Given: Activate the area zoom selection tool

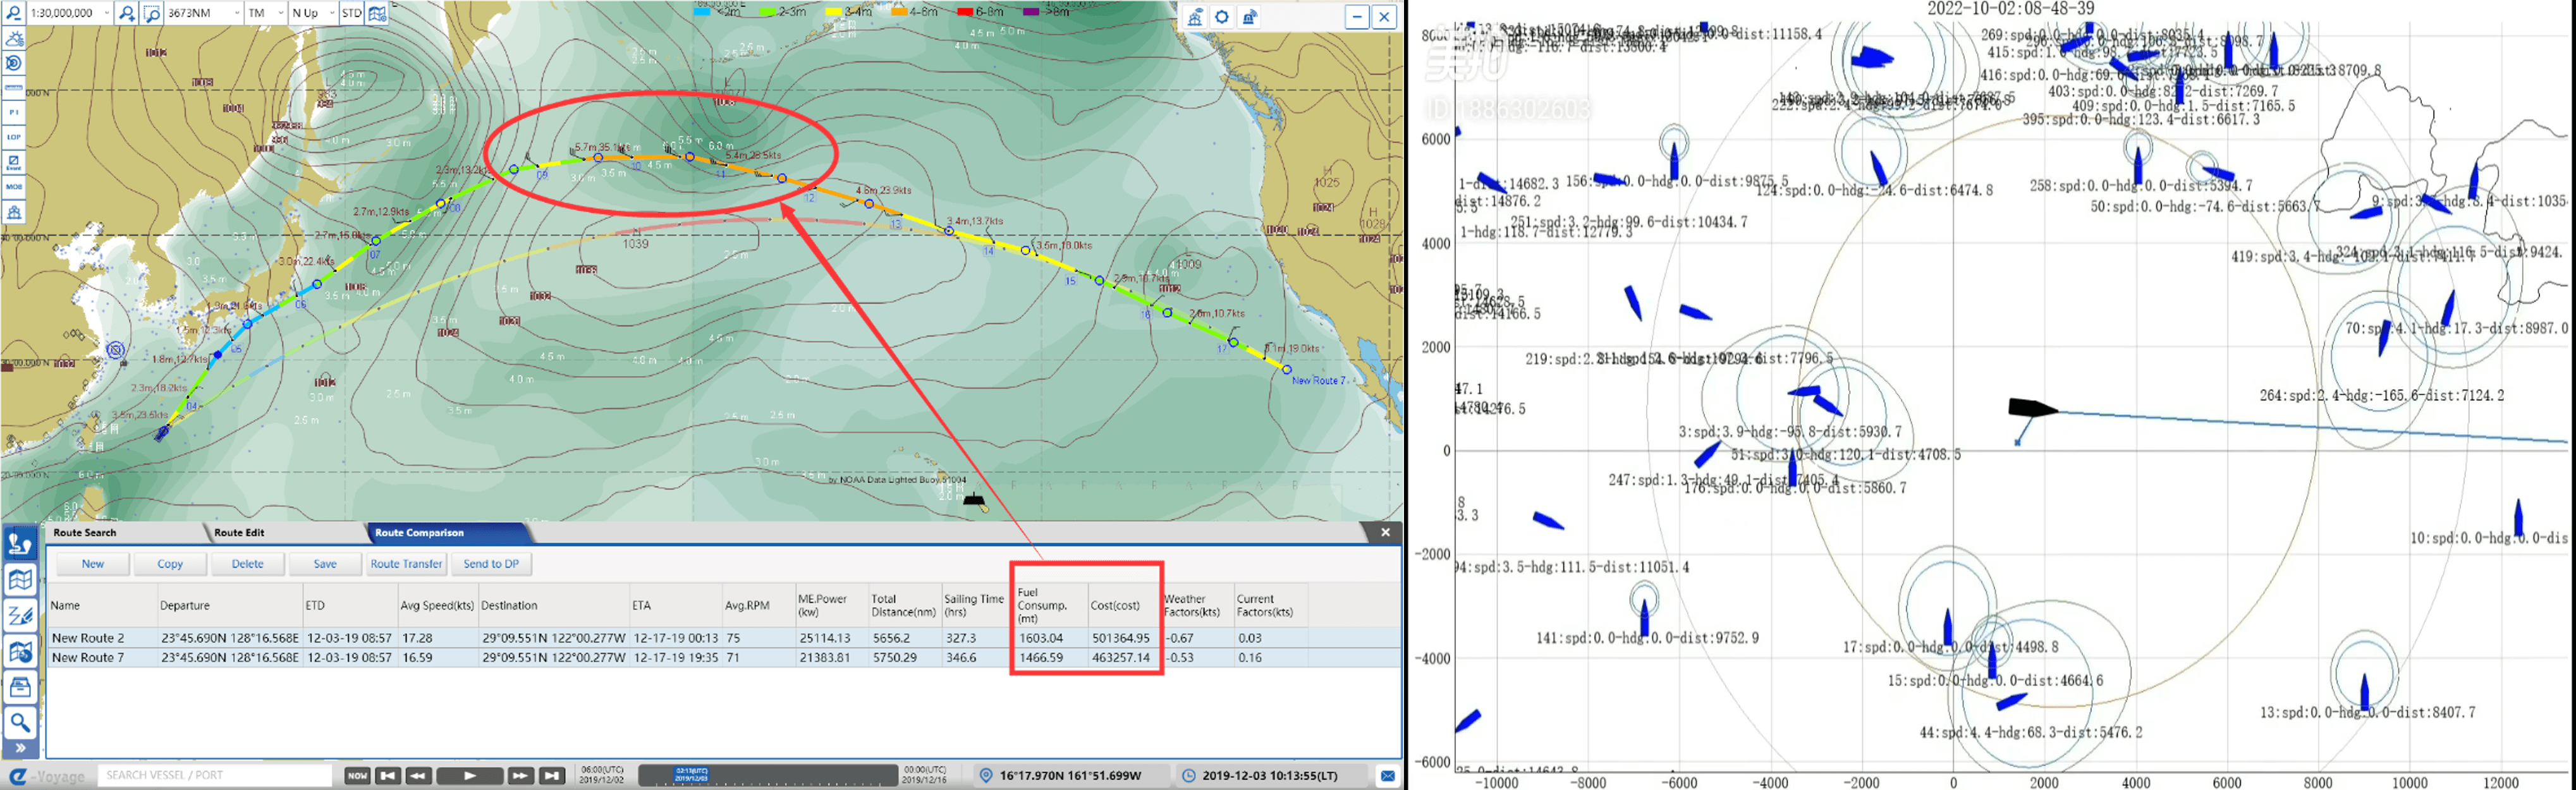Looking at the screenshot, I should click(152, 13).
